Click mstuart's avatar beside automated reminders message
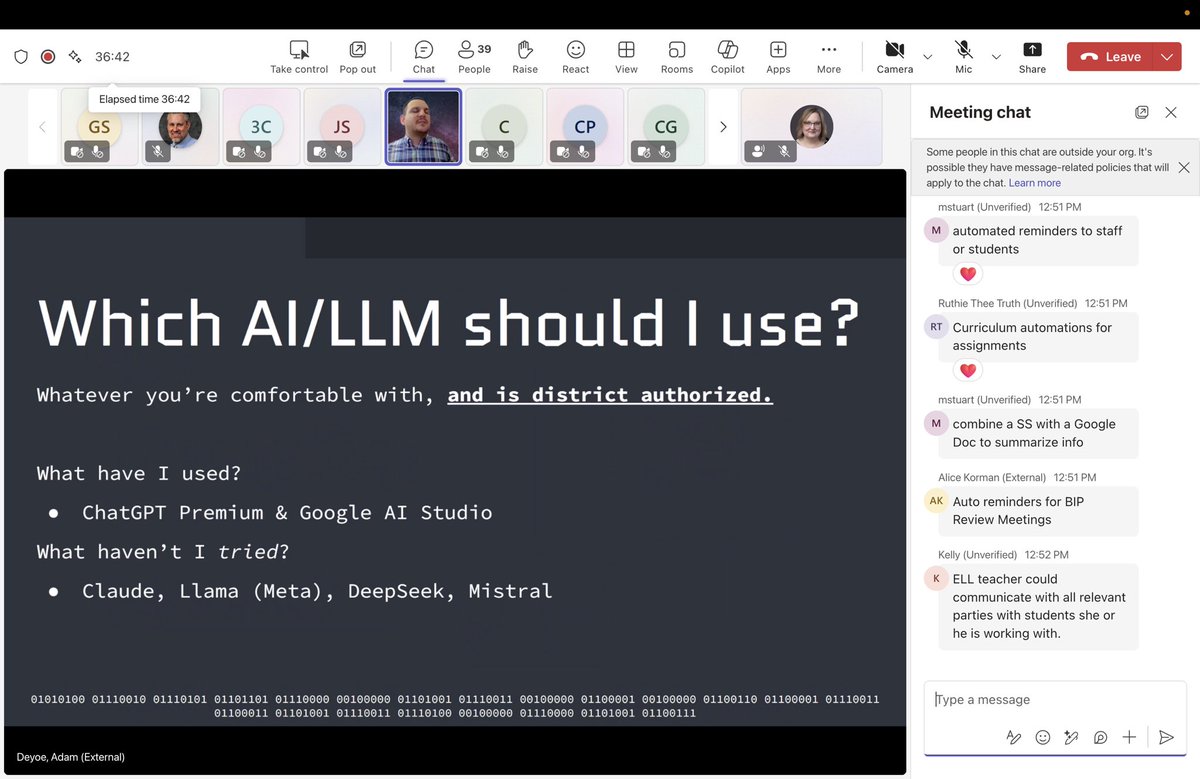The height and width of the screenshot is (779, 1200). (x=936, y=230)
